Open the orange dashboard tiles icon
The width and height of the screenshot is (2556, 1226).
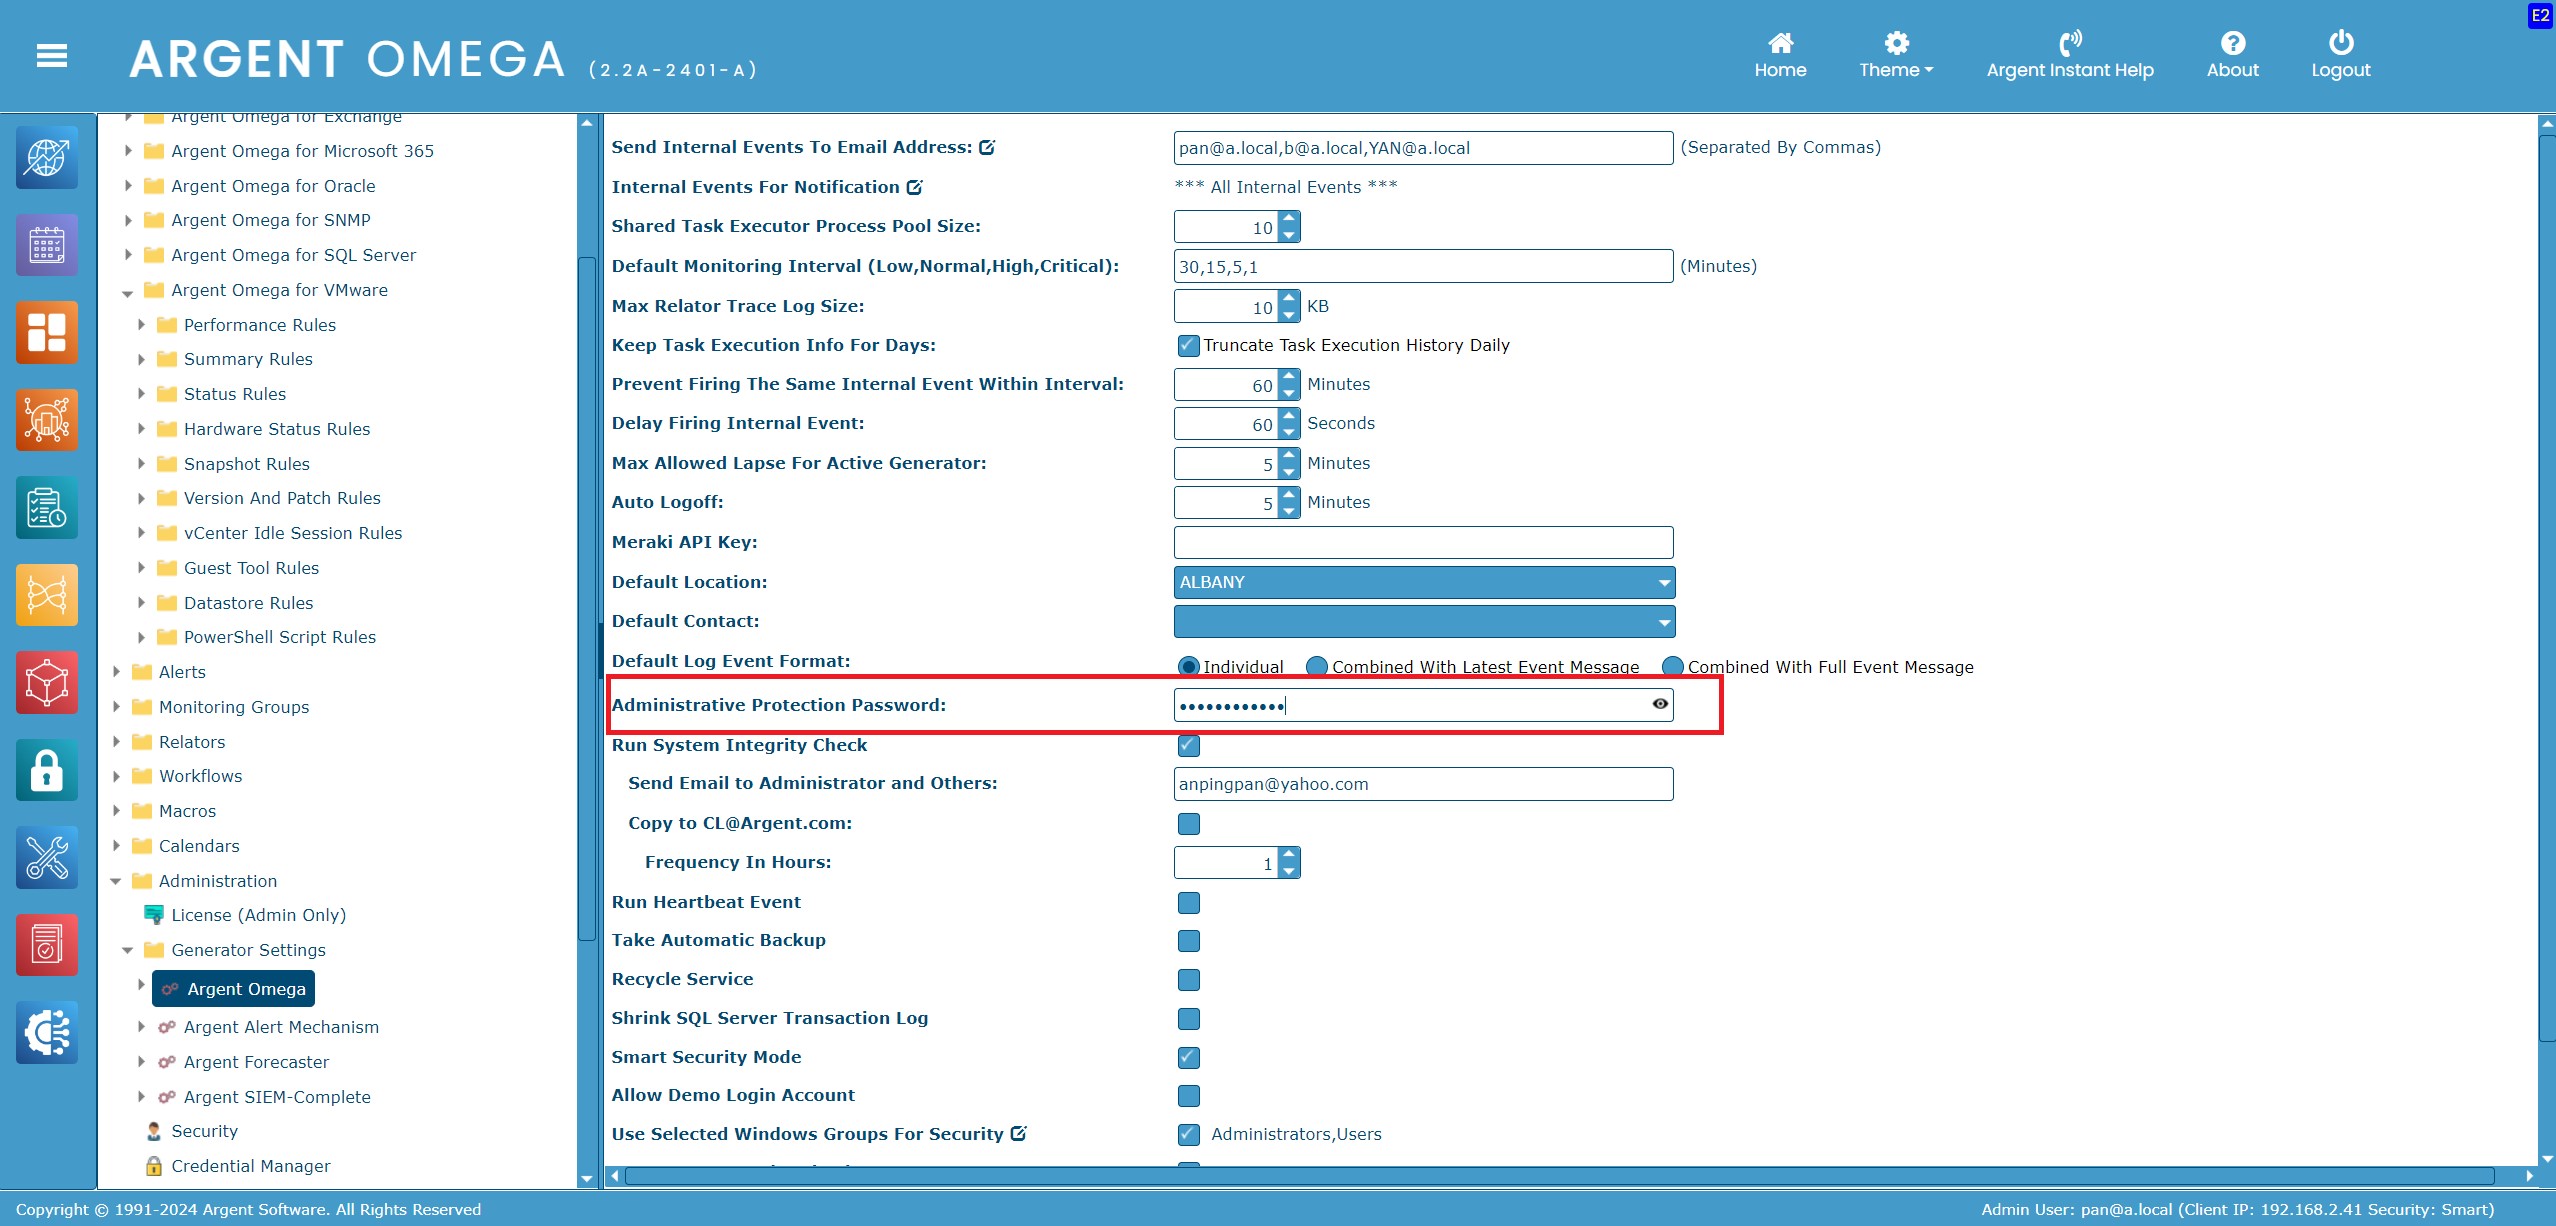46,332
